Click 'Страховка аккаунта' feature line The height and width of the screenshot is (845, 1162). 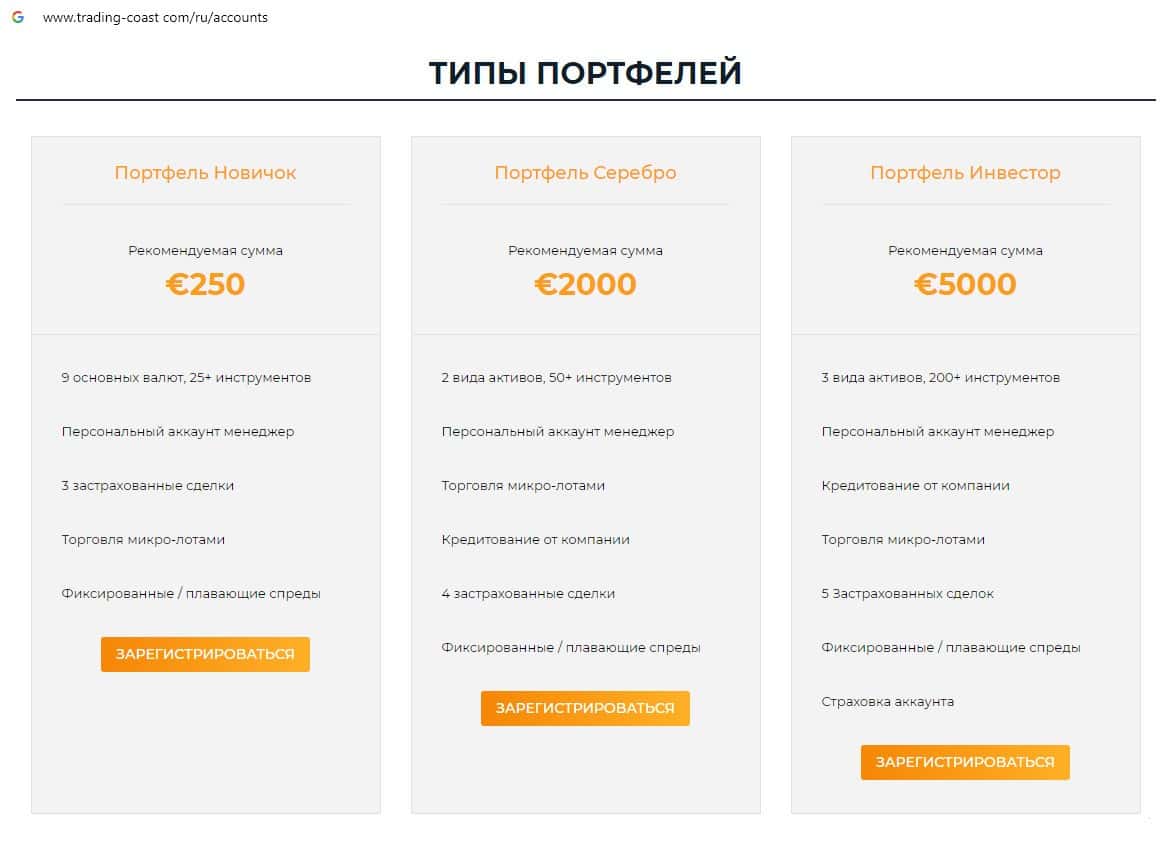(888, 702)
